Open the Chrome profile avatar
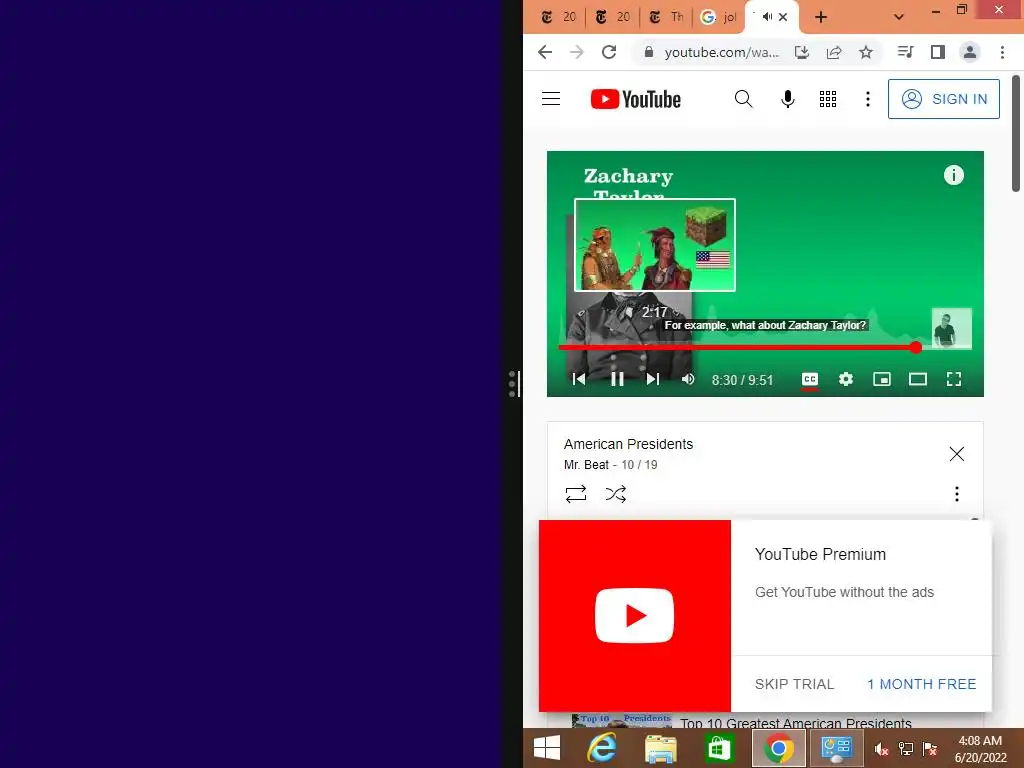Image resolution: width=1024 pixels, height=768 pixels. pyautogui.click(x=970, y=52)
